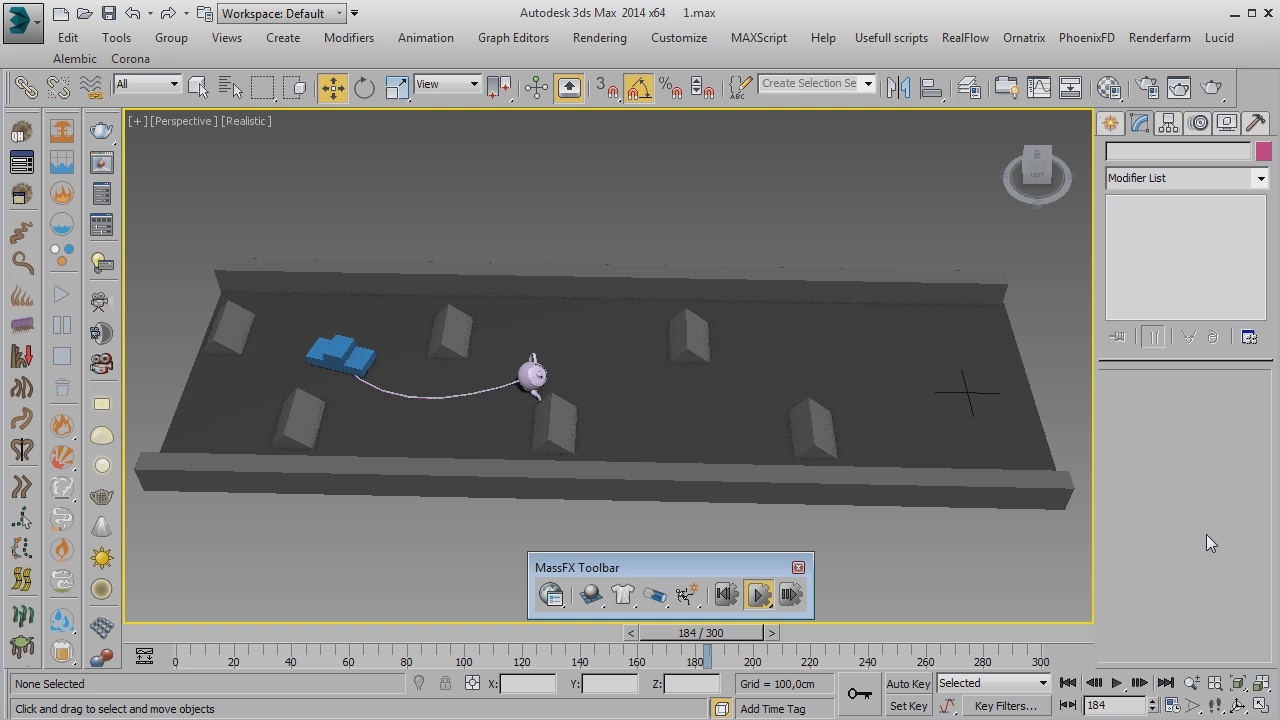
Task: Open the MAXScript menu
Action: point(758,38)
